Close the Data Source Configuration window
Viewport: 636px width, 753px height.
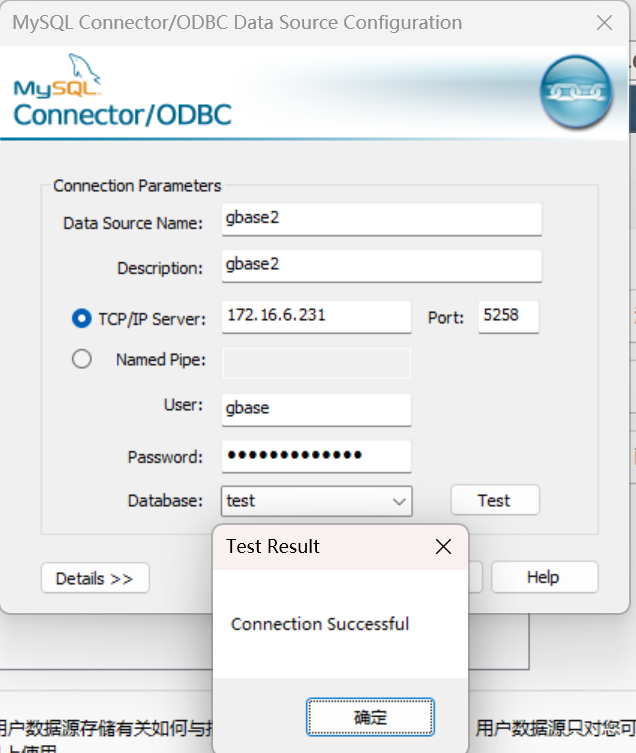pos(604,23)
